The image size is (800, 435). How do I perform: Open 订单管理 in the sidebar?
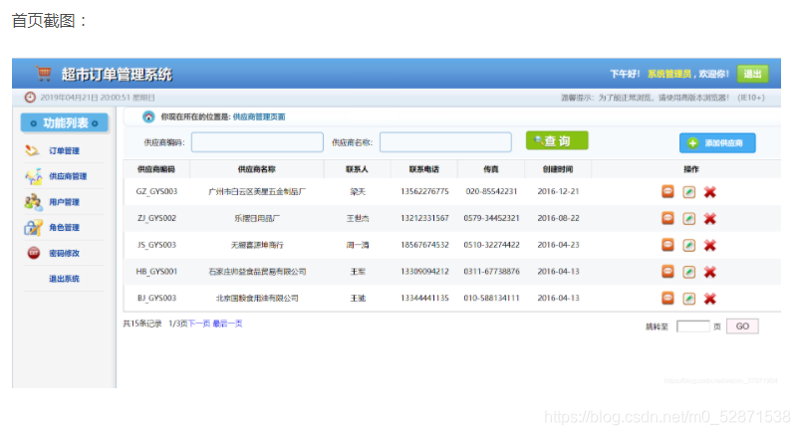[x=64, y=150]
